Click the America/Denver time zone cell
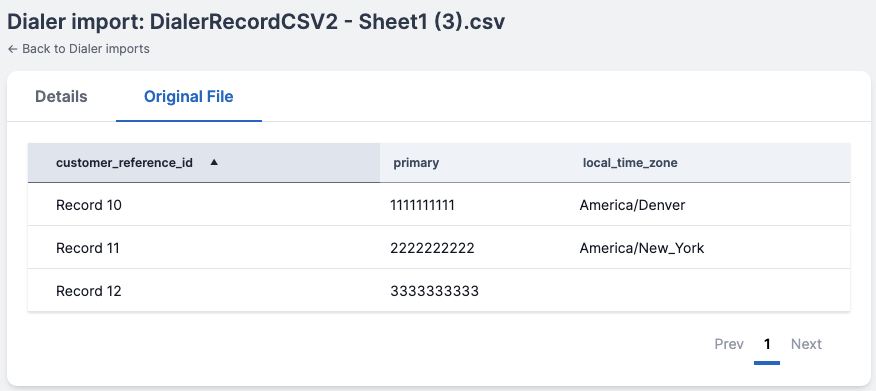The height and width of the screenshot is (391, 876). pos(632,205)
